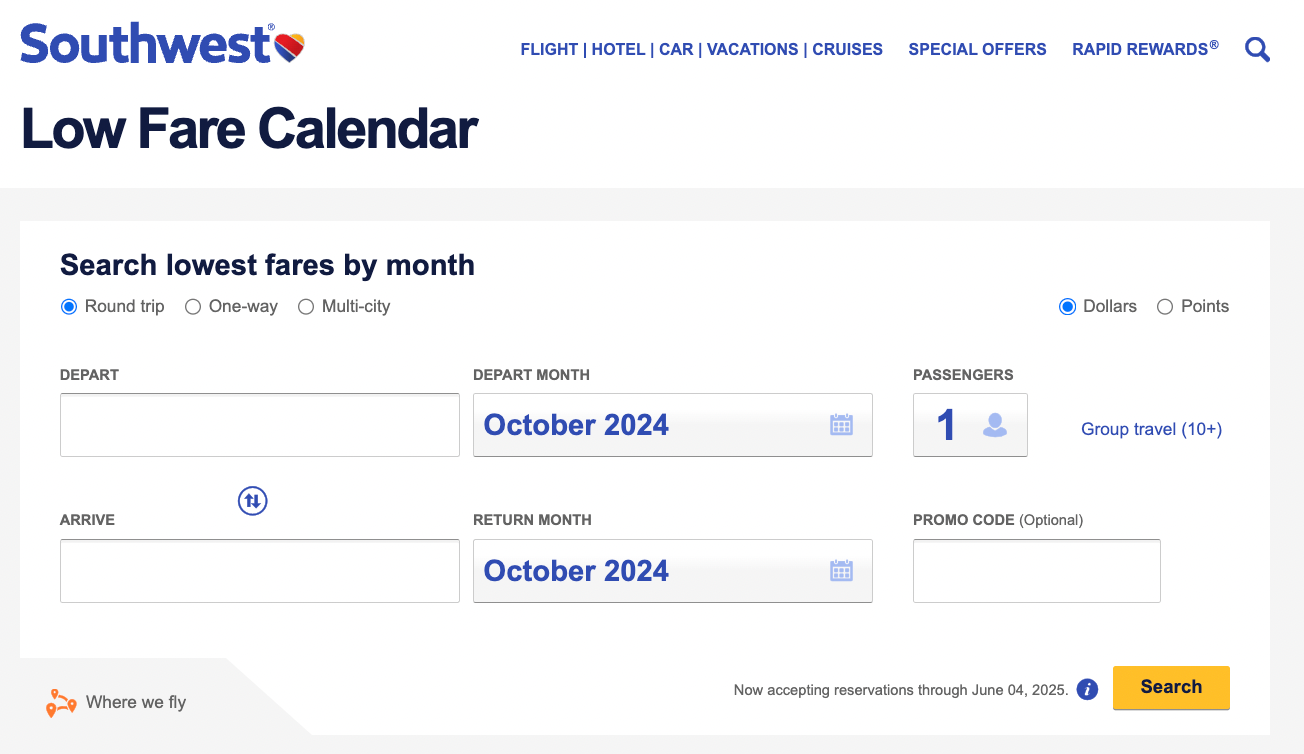Viewport: 1304px width, 754px height.
Task: Click the Southwest heart logo
Action: 289,45
